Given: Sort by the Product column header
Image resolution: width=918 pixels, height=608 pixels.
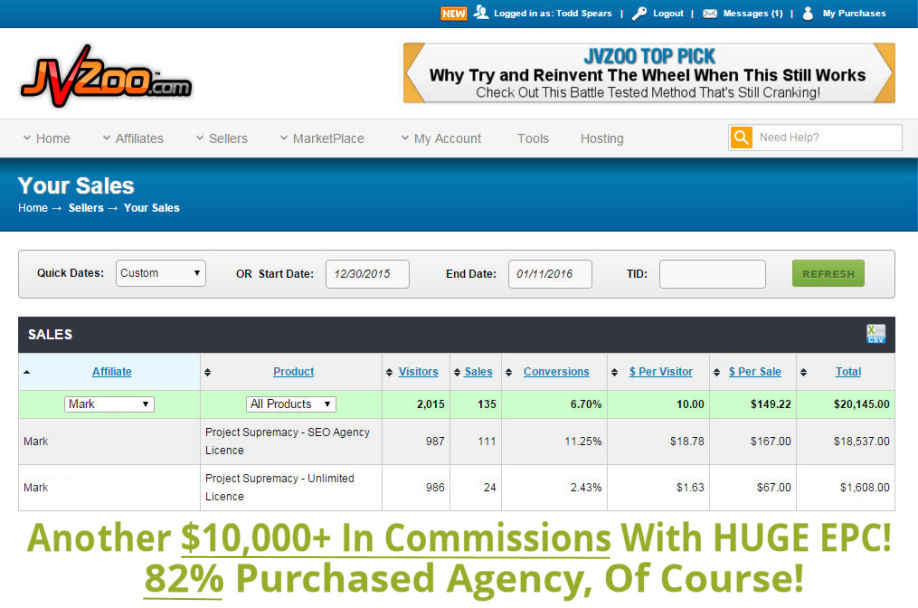Looking at the screenshot, I should 293,372.
